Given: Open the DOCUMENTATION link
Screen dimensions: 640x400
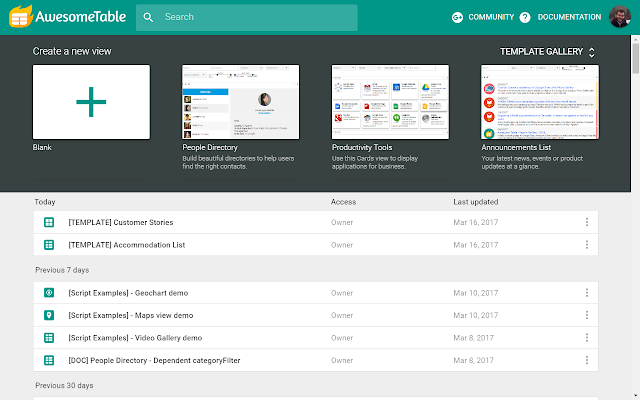Looking at the screenshot, I should 569,17.
